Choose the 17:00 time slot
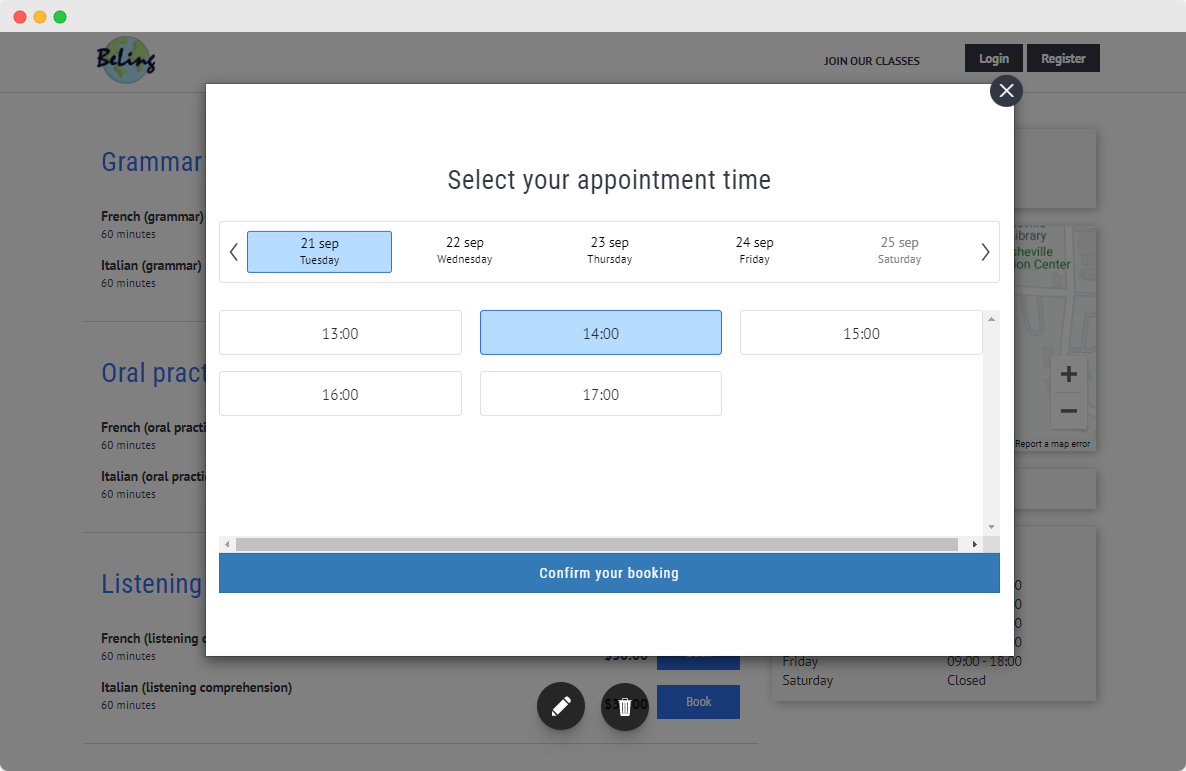The width and height of the screenshot is (1186, 771). (x=601, y=393)
